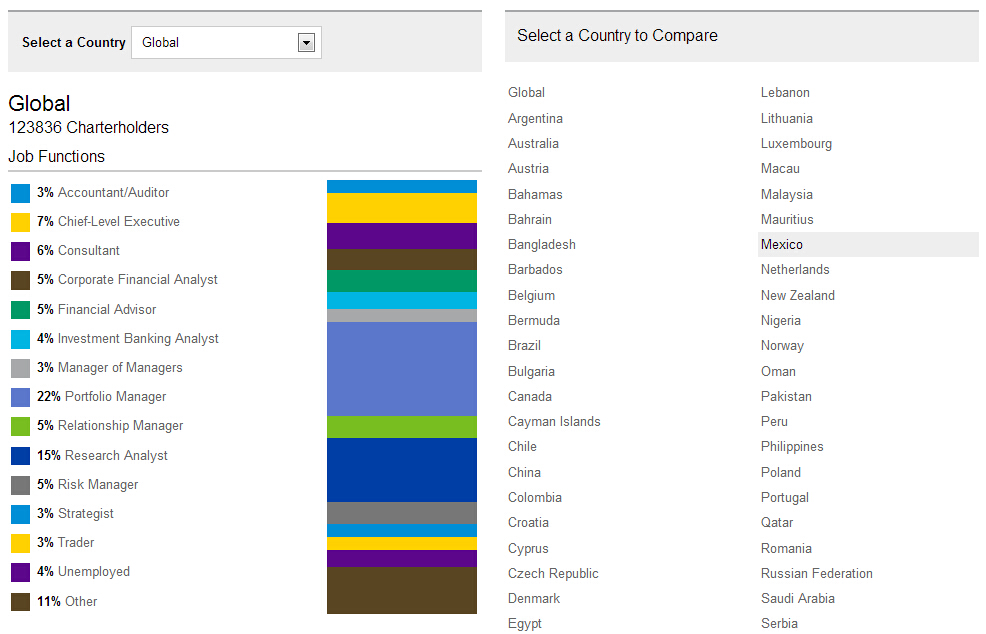This screenshot has width=986, height=634.
Task: Click the Unemployed purple legend square
Action: pyautogui.click(x=20, y=572)
